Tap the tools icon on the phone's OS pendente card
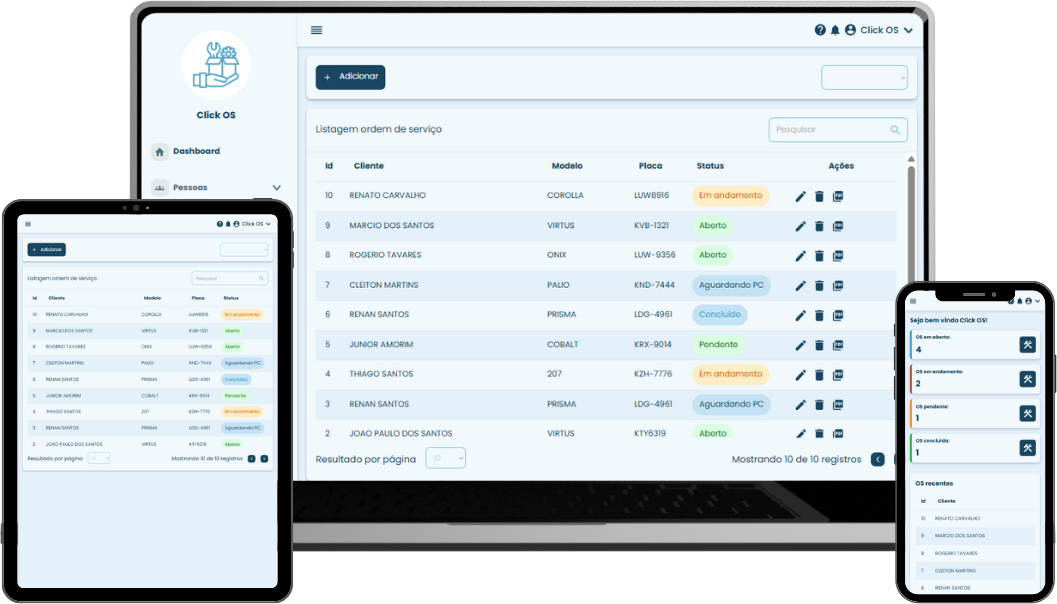1057x604 pixels. (x=1027, y=413)
